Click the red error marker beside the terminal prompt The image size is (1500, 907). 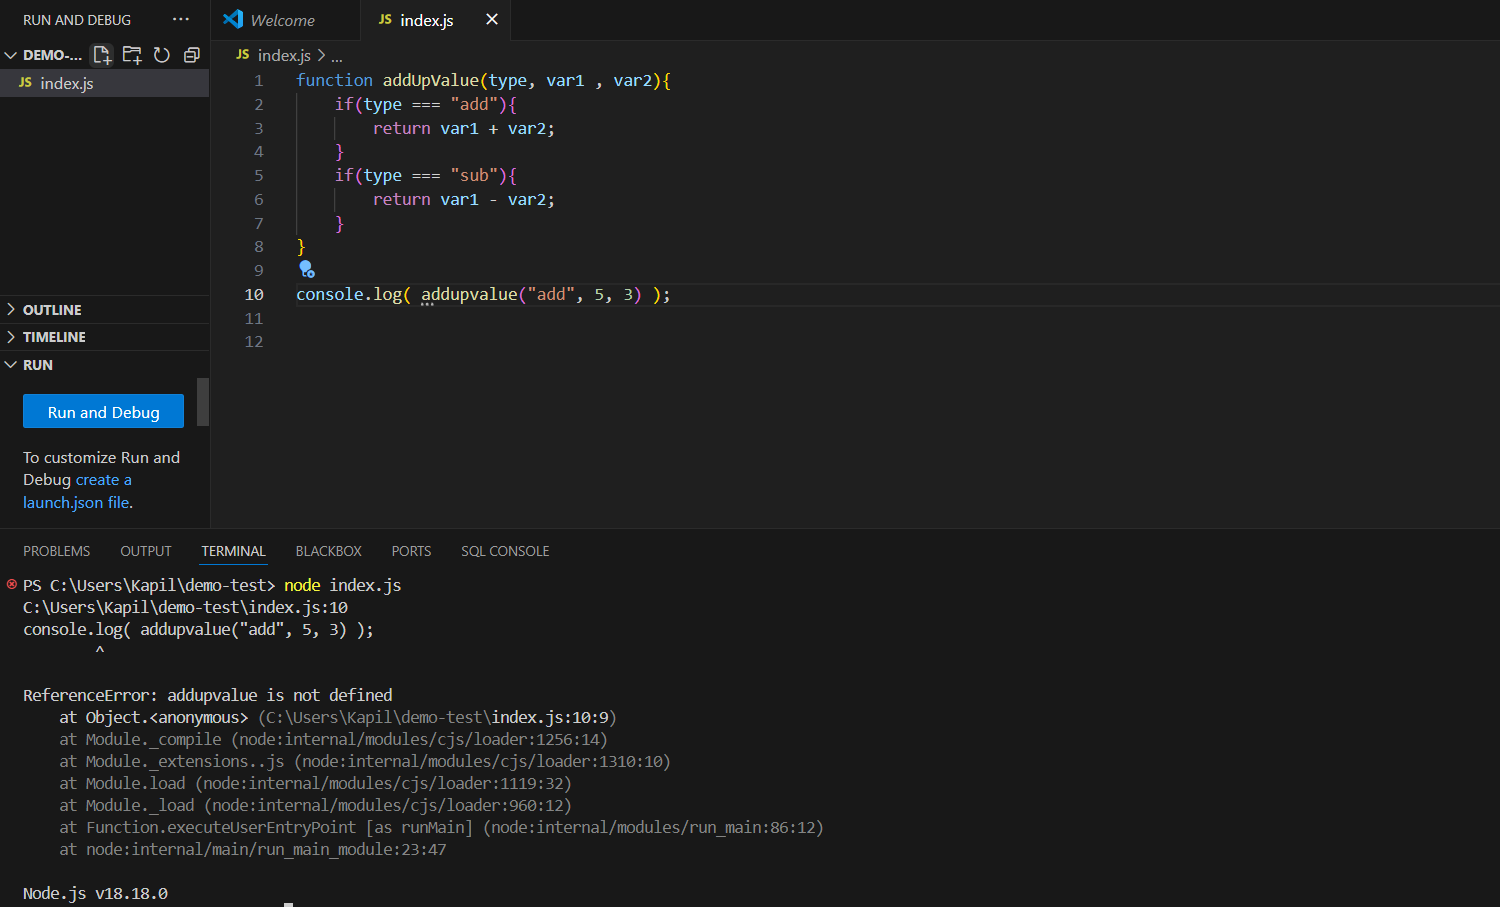click(12, 584)
